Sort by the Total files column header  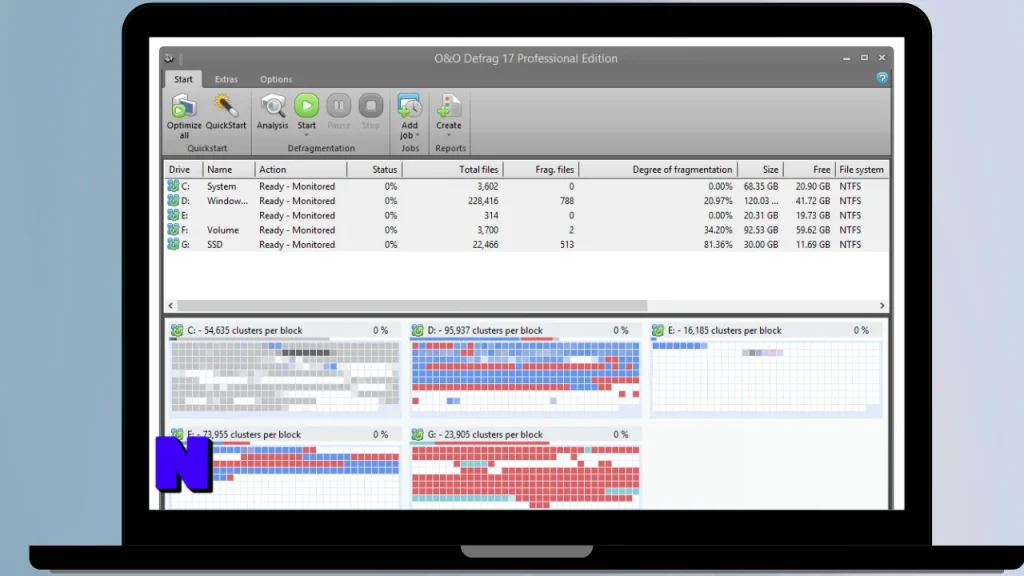point(453,169)
